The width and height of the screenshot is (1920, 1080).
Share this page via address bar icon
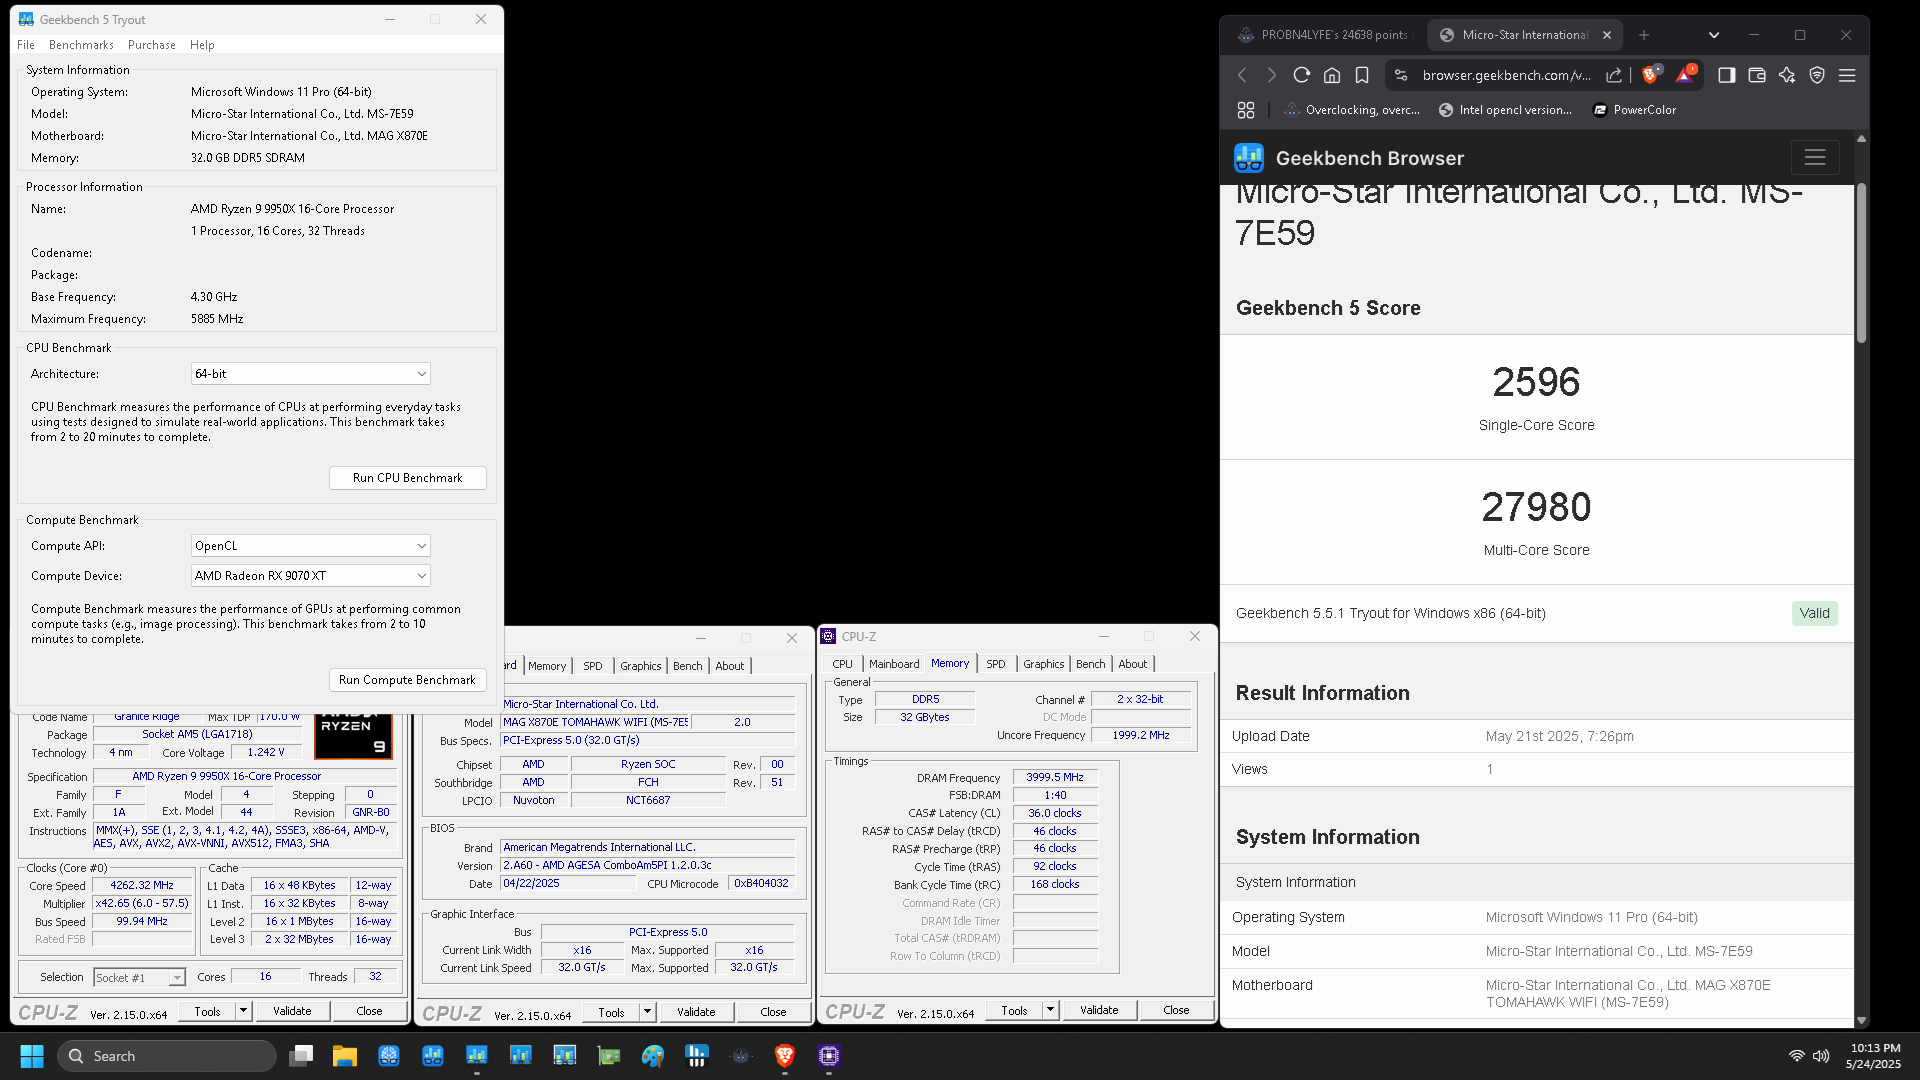click(x=1613, y=75)
